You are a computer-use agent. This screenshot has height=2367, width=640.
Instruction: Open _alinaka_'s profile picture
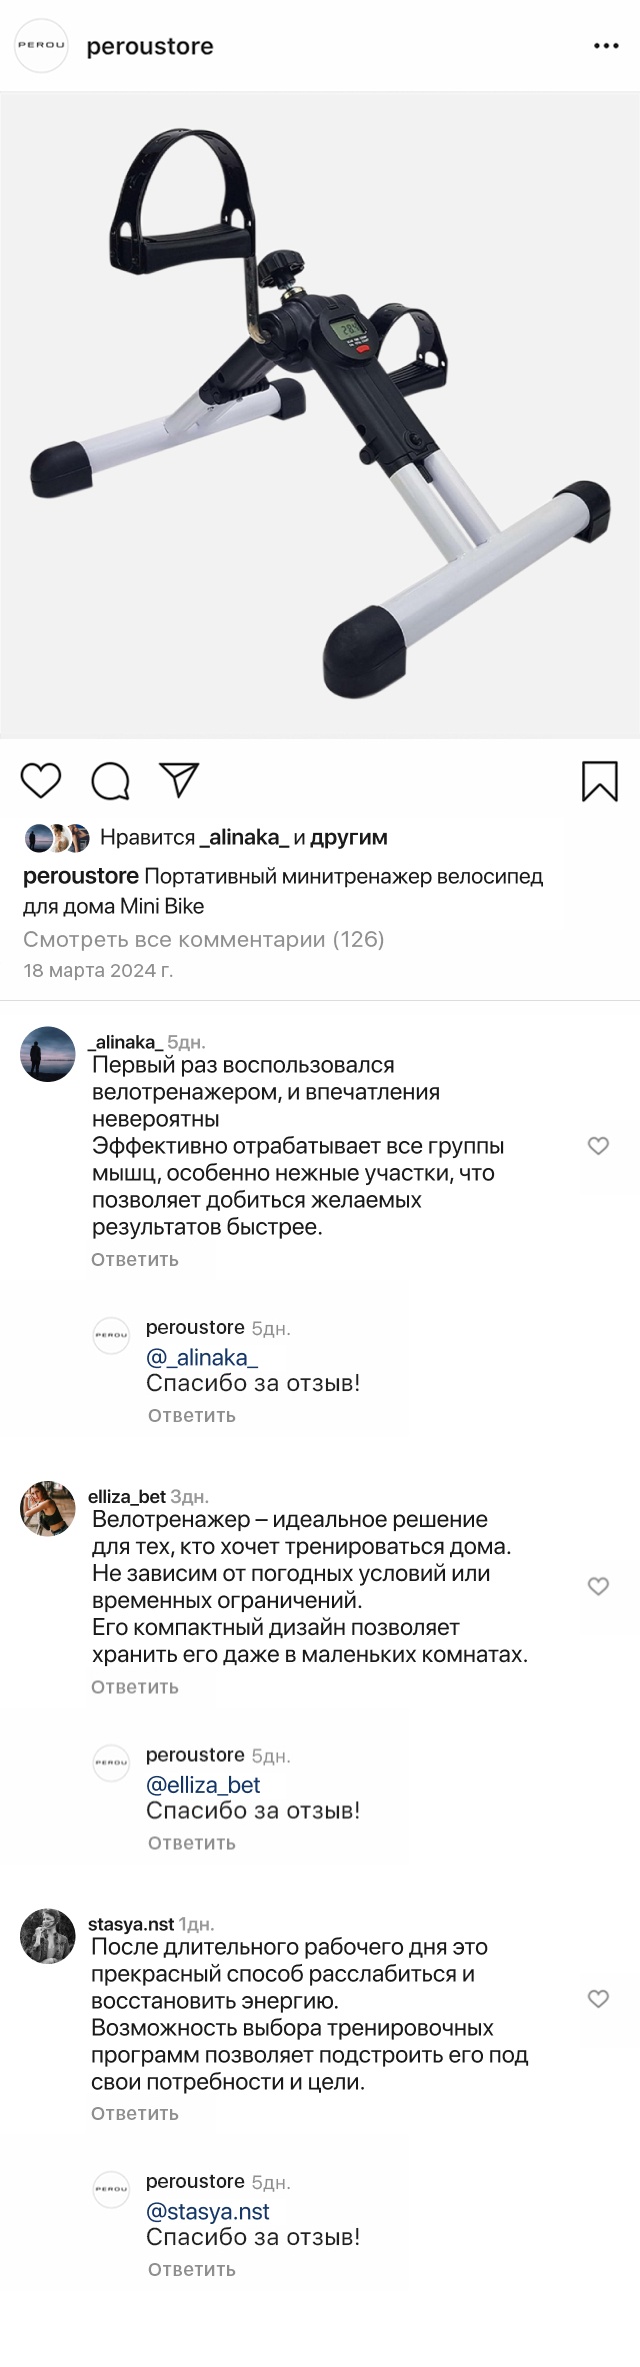click(48, 1054)
